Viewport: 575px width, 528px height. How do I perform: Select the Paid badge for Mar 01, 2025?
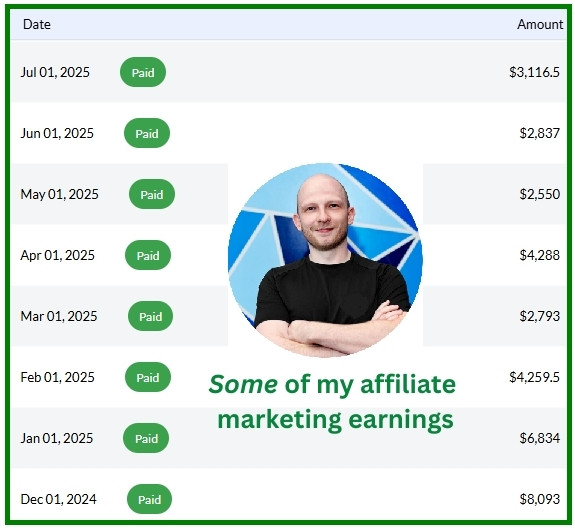pyautogui.click(x=150, y=316)
